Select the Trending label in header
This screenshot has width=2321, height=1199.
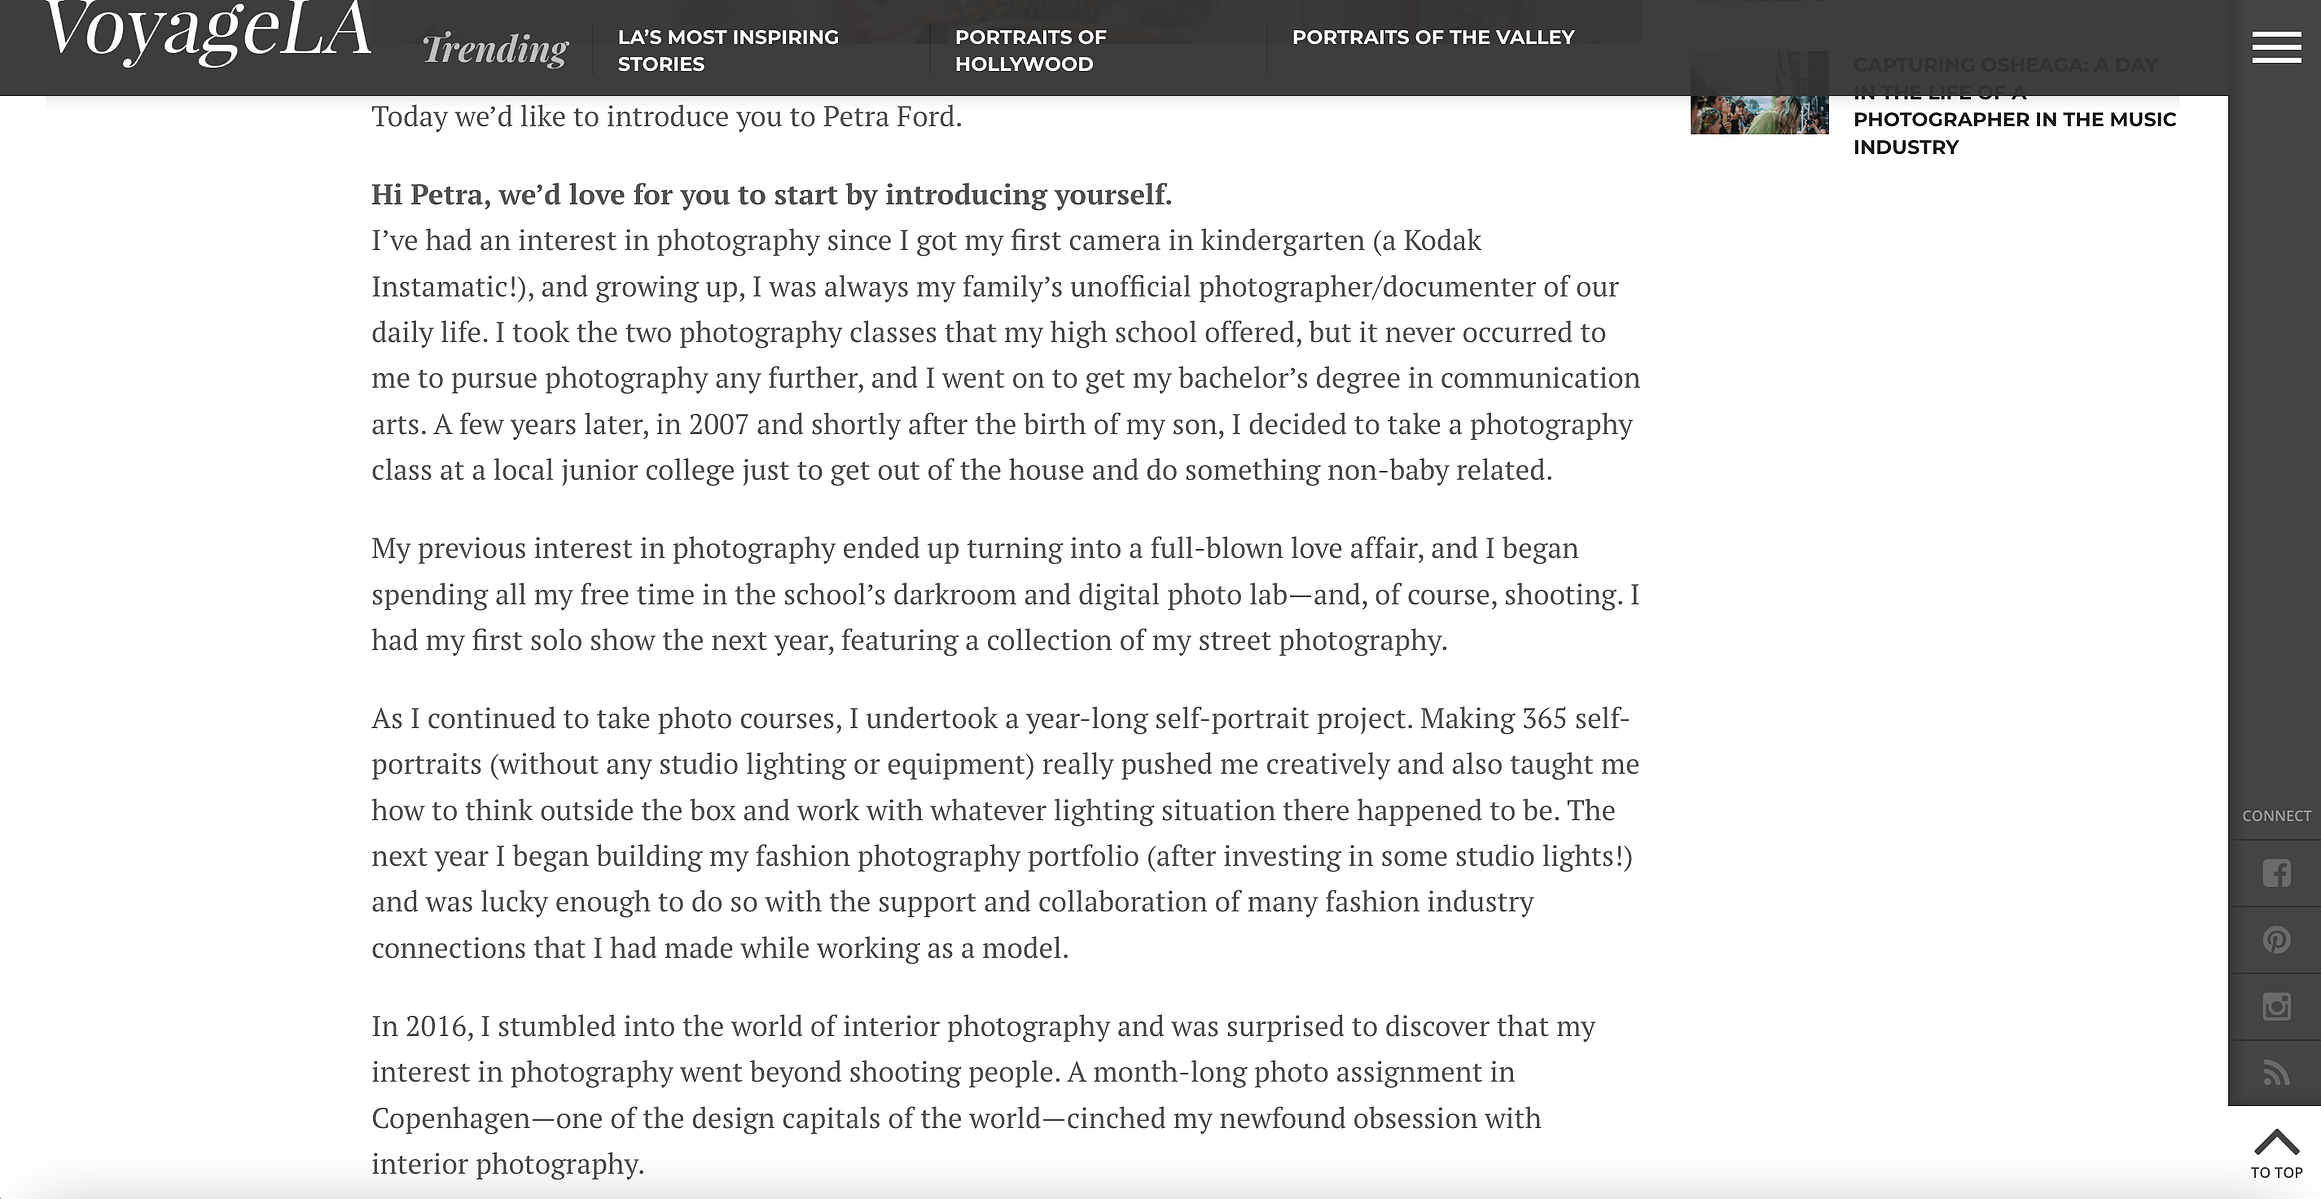tap(495, 48)
